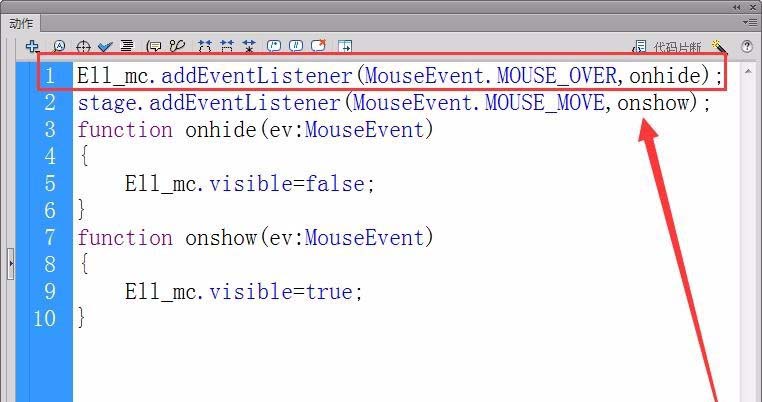Place cursor in 'MOUSE_MOVE' on line 2
The width and height of the screenshot is (762, 402).
point(545,103)
